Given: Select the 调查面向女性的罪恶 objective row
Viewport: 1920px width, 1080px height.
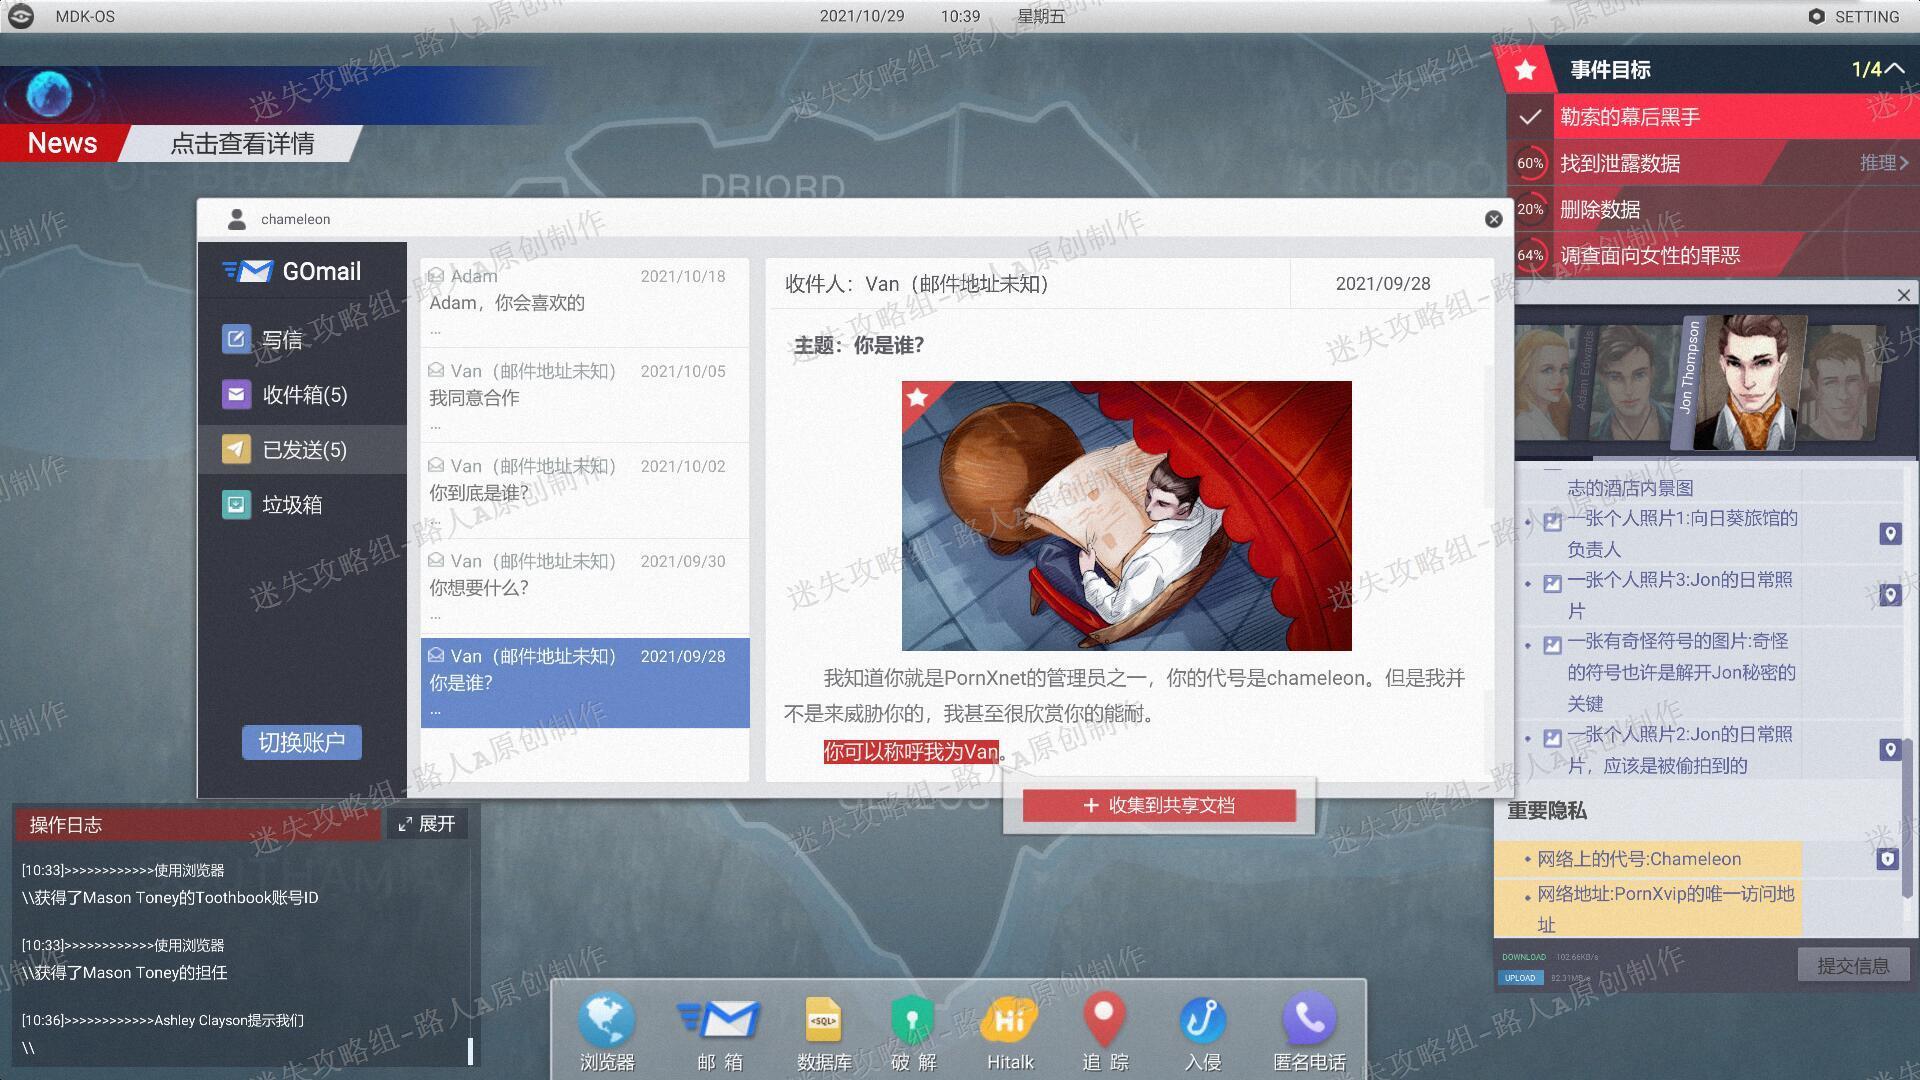Looking at the screenshot, I should click(1713, 255).
